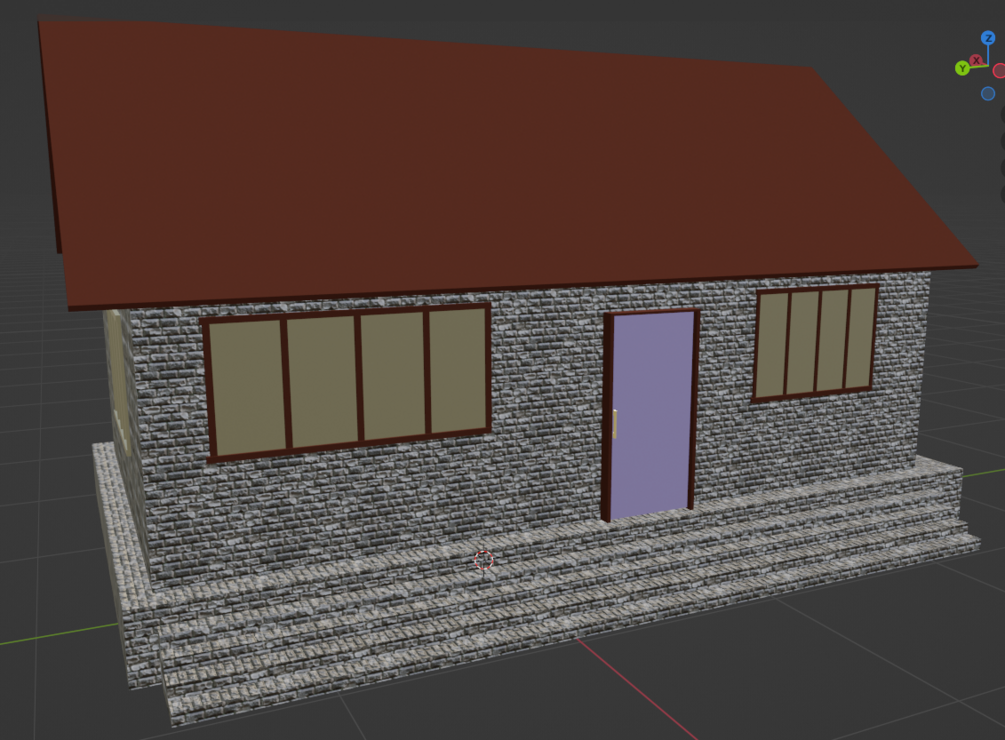Select the small four-pane window on the right
This screenshot has height=740, width=1005.
pos(815,343)
